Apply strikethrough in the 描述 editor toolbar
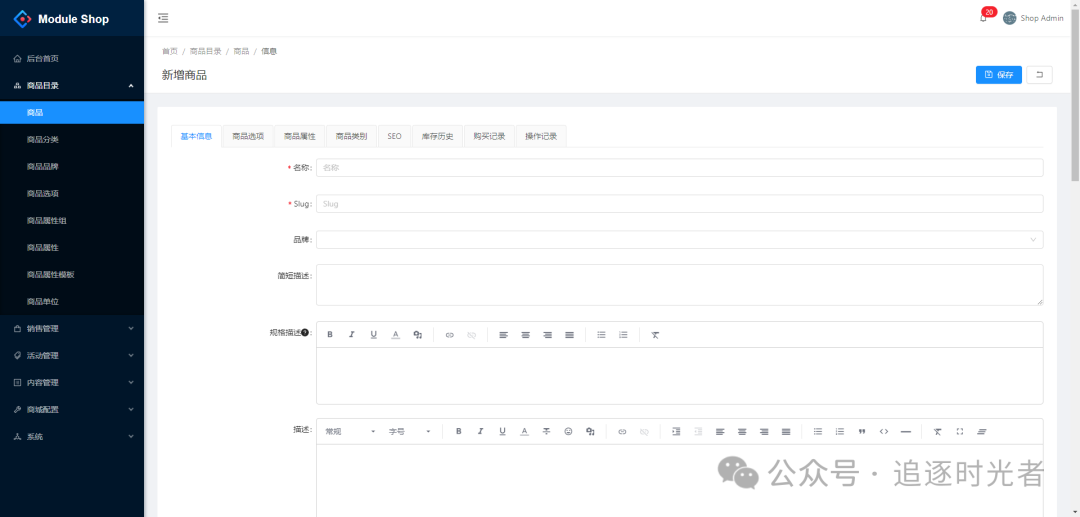1080x517 pixels. (x=546, y=431)
